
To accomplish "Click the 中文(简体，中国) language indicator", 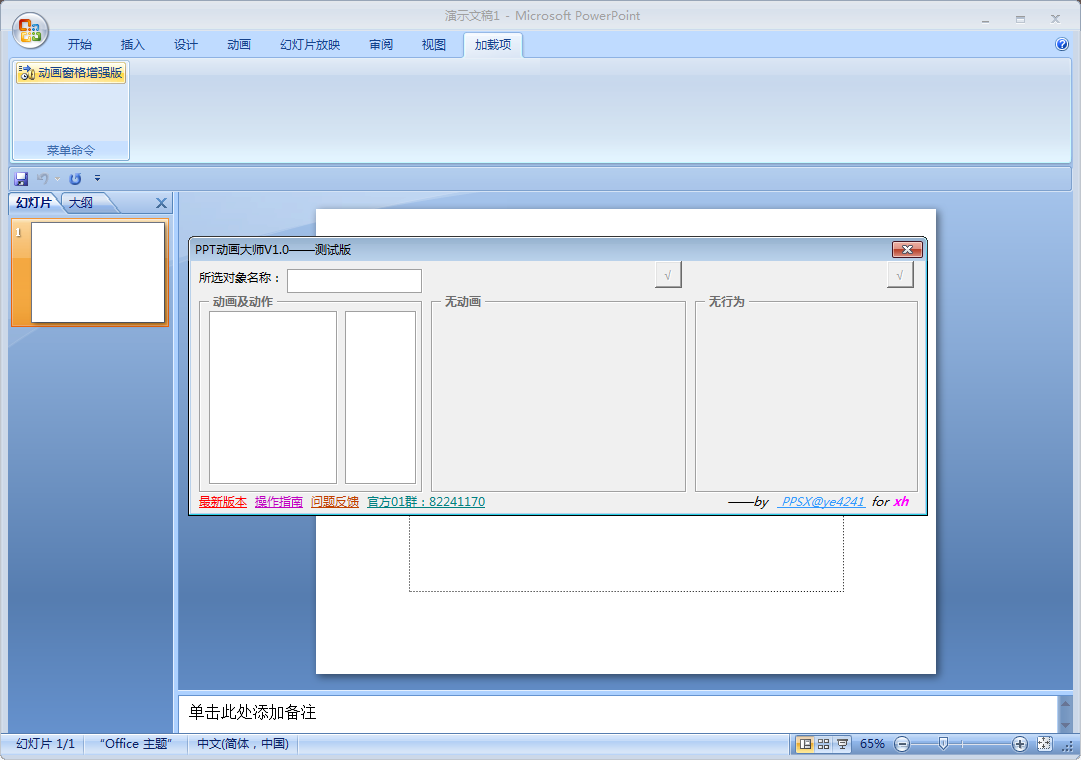I will click(x=243, y=744).
